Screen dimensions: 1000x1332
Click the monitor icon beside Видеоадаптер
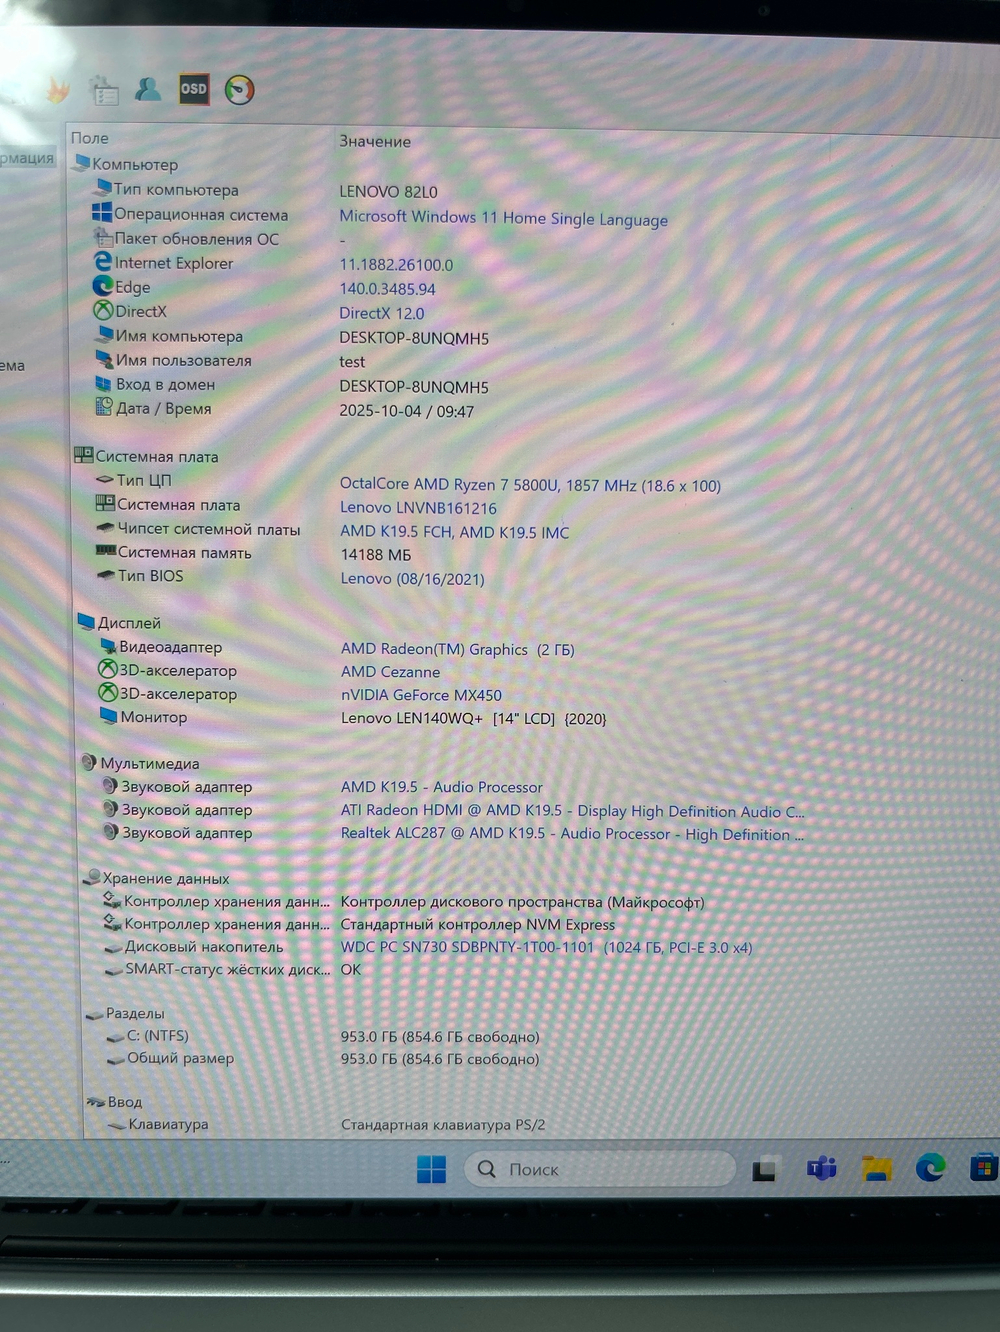[108, 646]
